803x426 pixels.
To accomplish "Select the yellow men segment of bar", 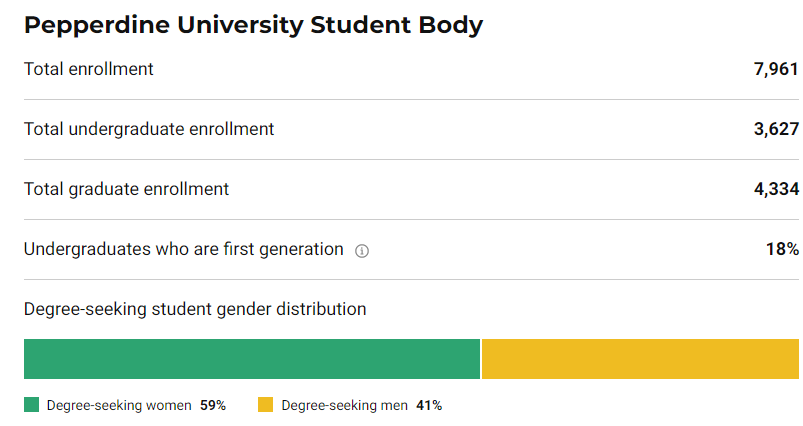I will pos(640,359).
